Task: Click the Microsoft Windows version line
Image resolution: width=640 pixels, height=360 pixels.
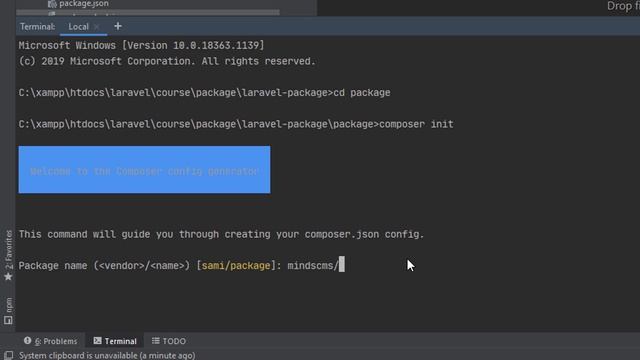Action: [141, 45]
